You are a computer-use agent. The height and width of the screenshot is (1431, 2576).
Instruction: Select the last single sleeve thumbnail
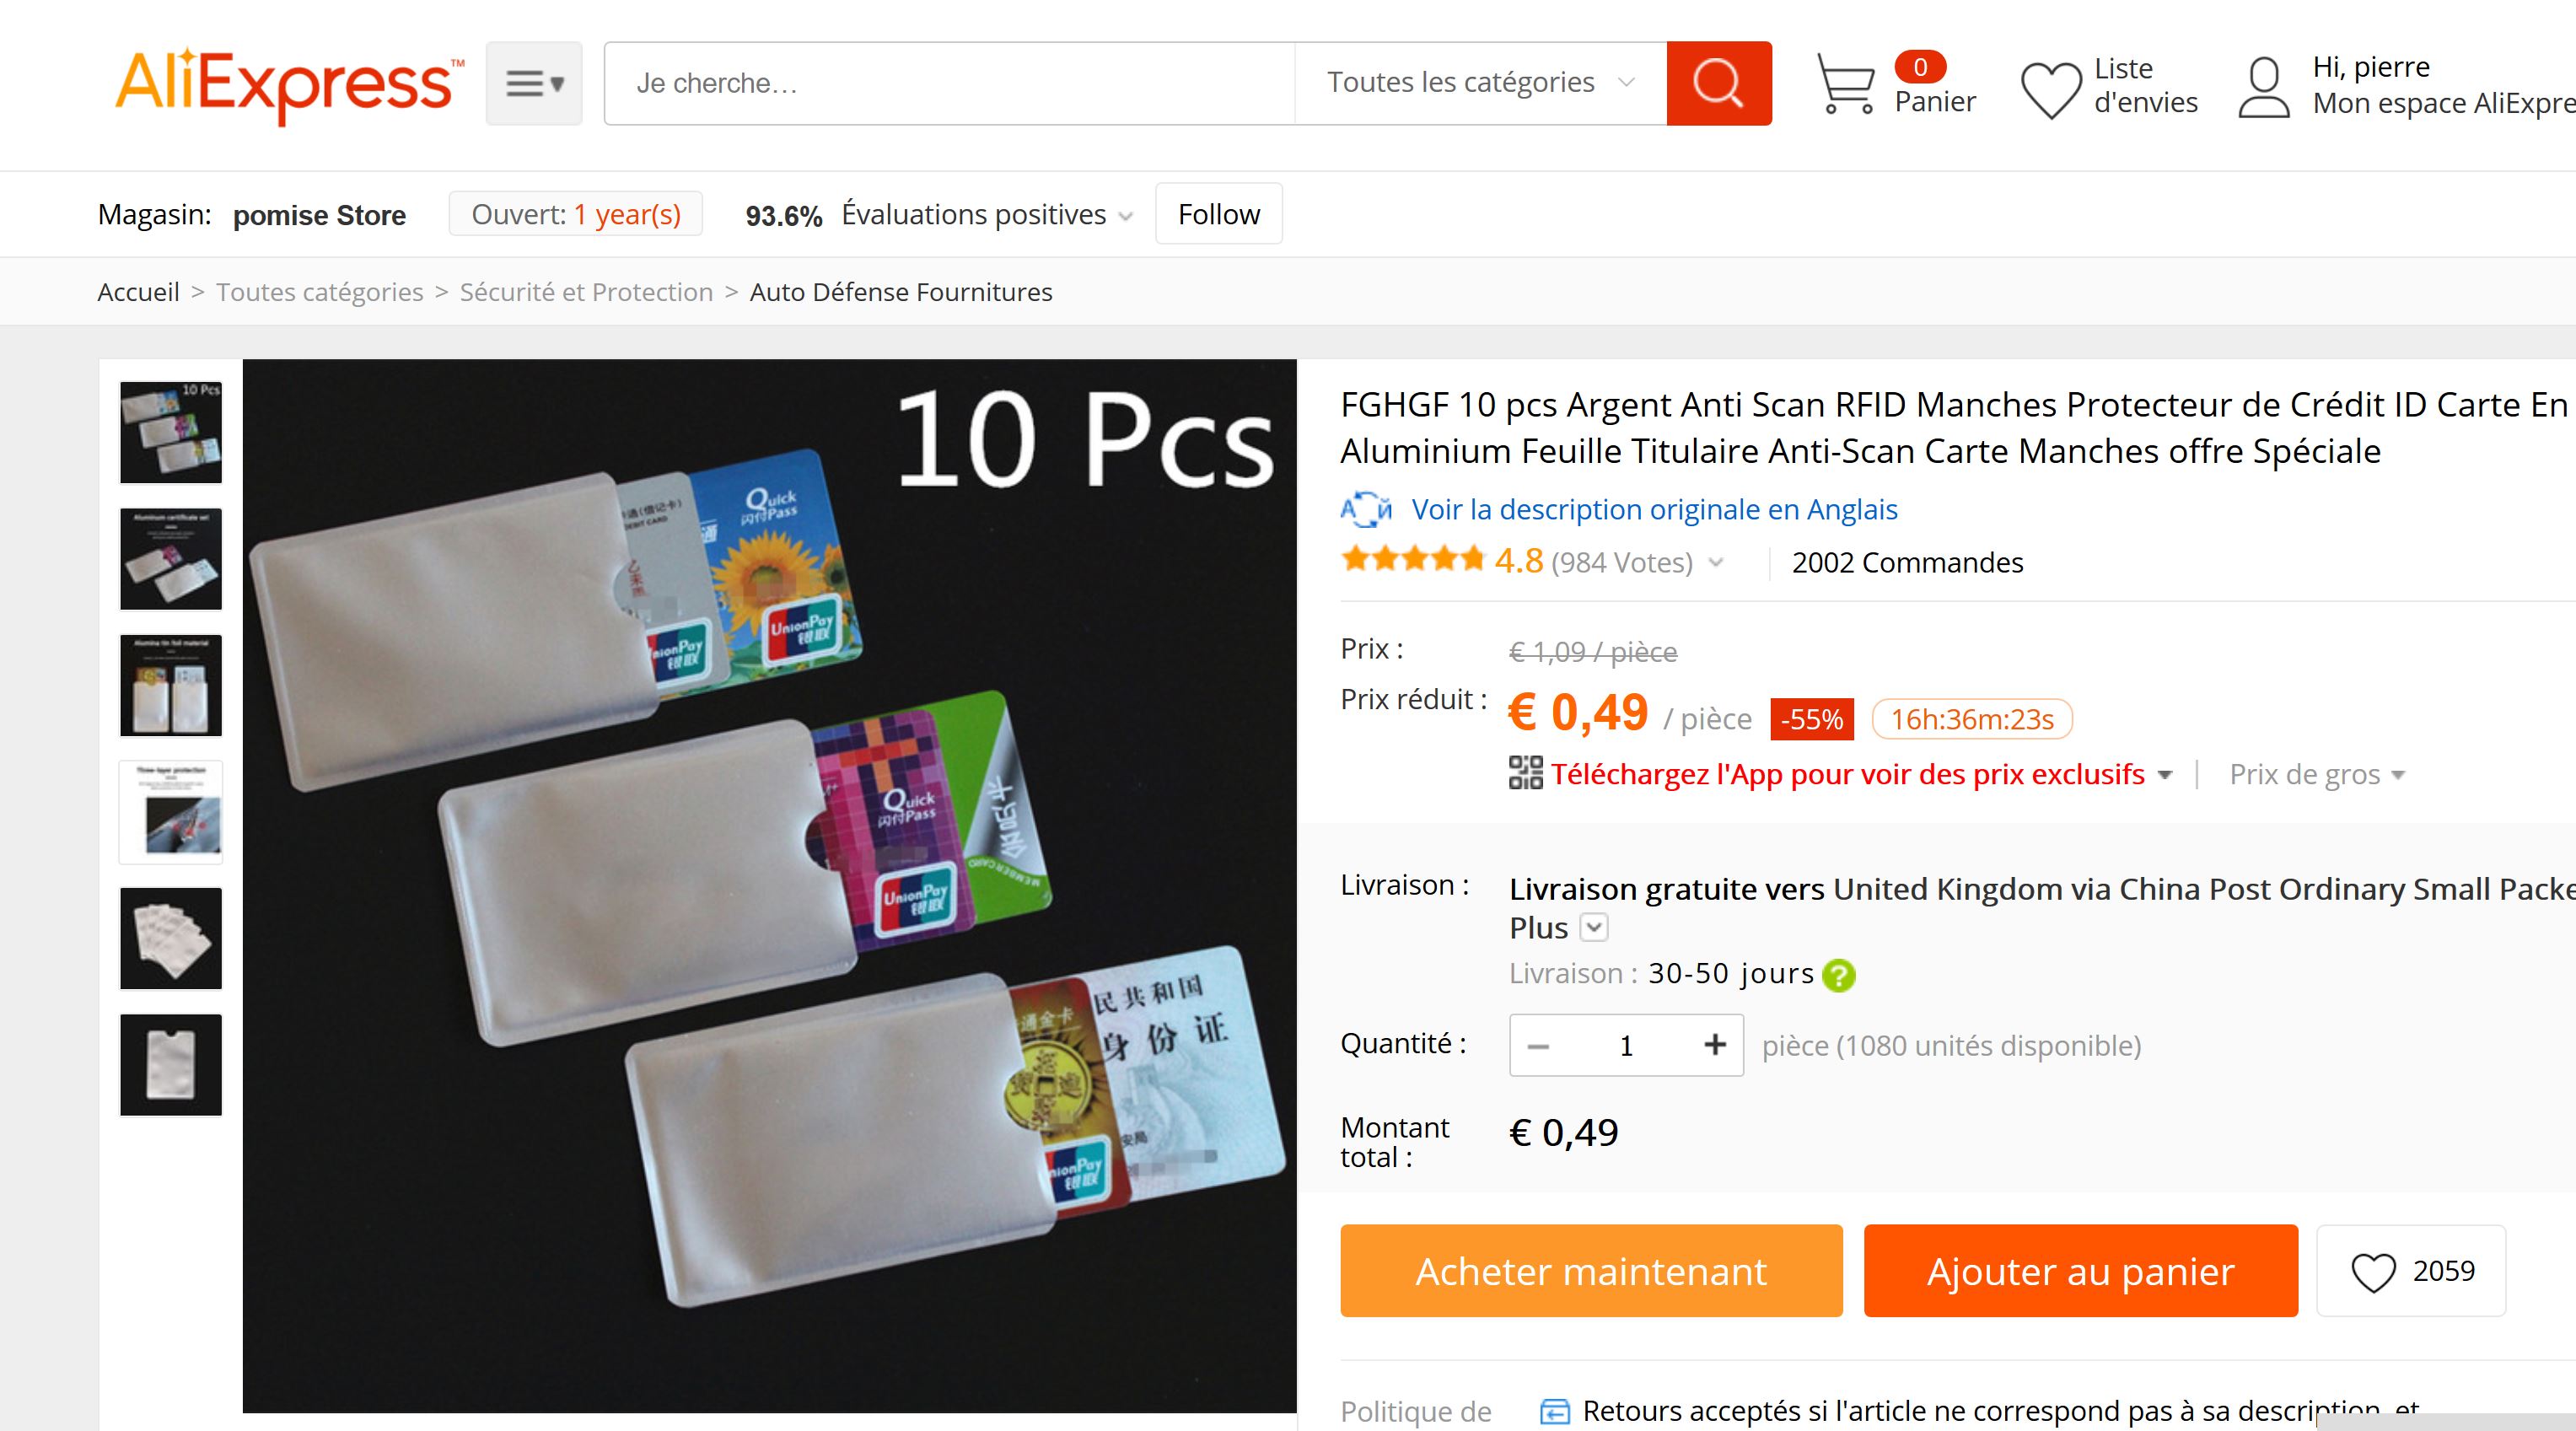click(x=171, y=1065)
